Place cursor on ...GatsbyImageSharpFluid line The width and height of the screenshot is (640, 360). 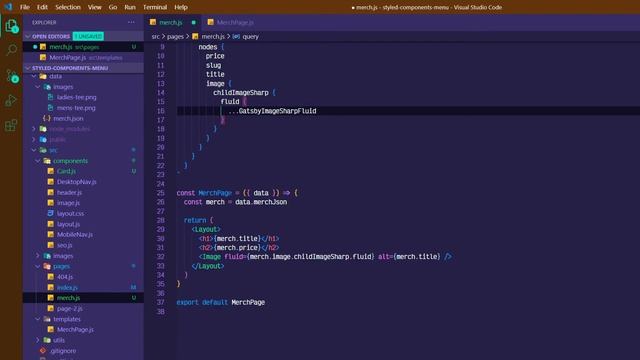[x=272, y=111]
